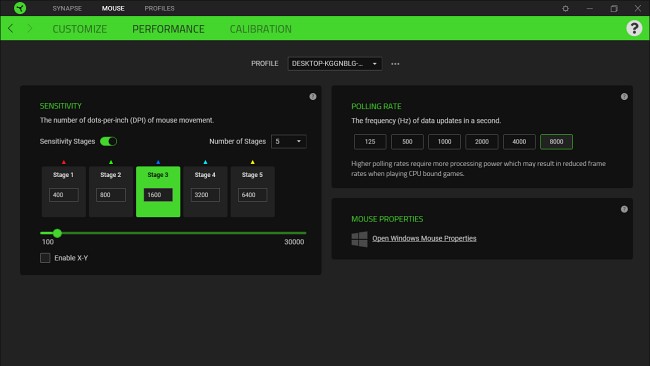Click the DPI sensitivity slider handle
Screen dimensions: 650x366
pos(57,233)
